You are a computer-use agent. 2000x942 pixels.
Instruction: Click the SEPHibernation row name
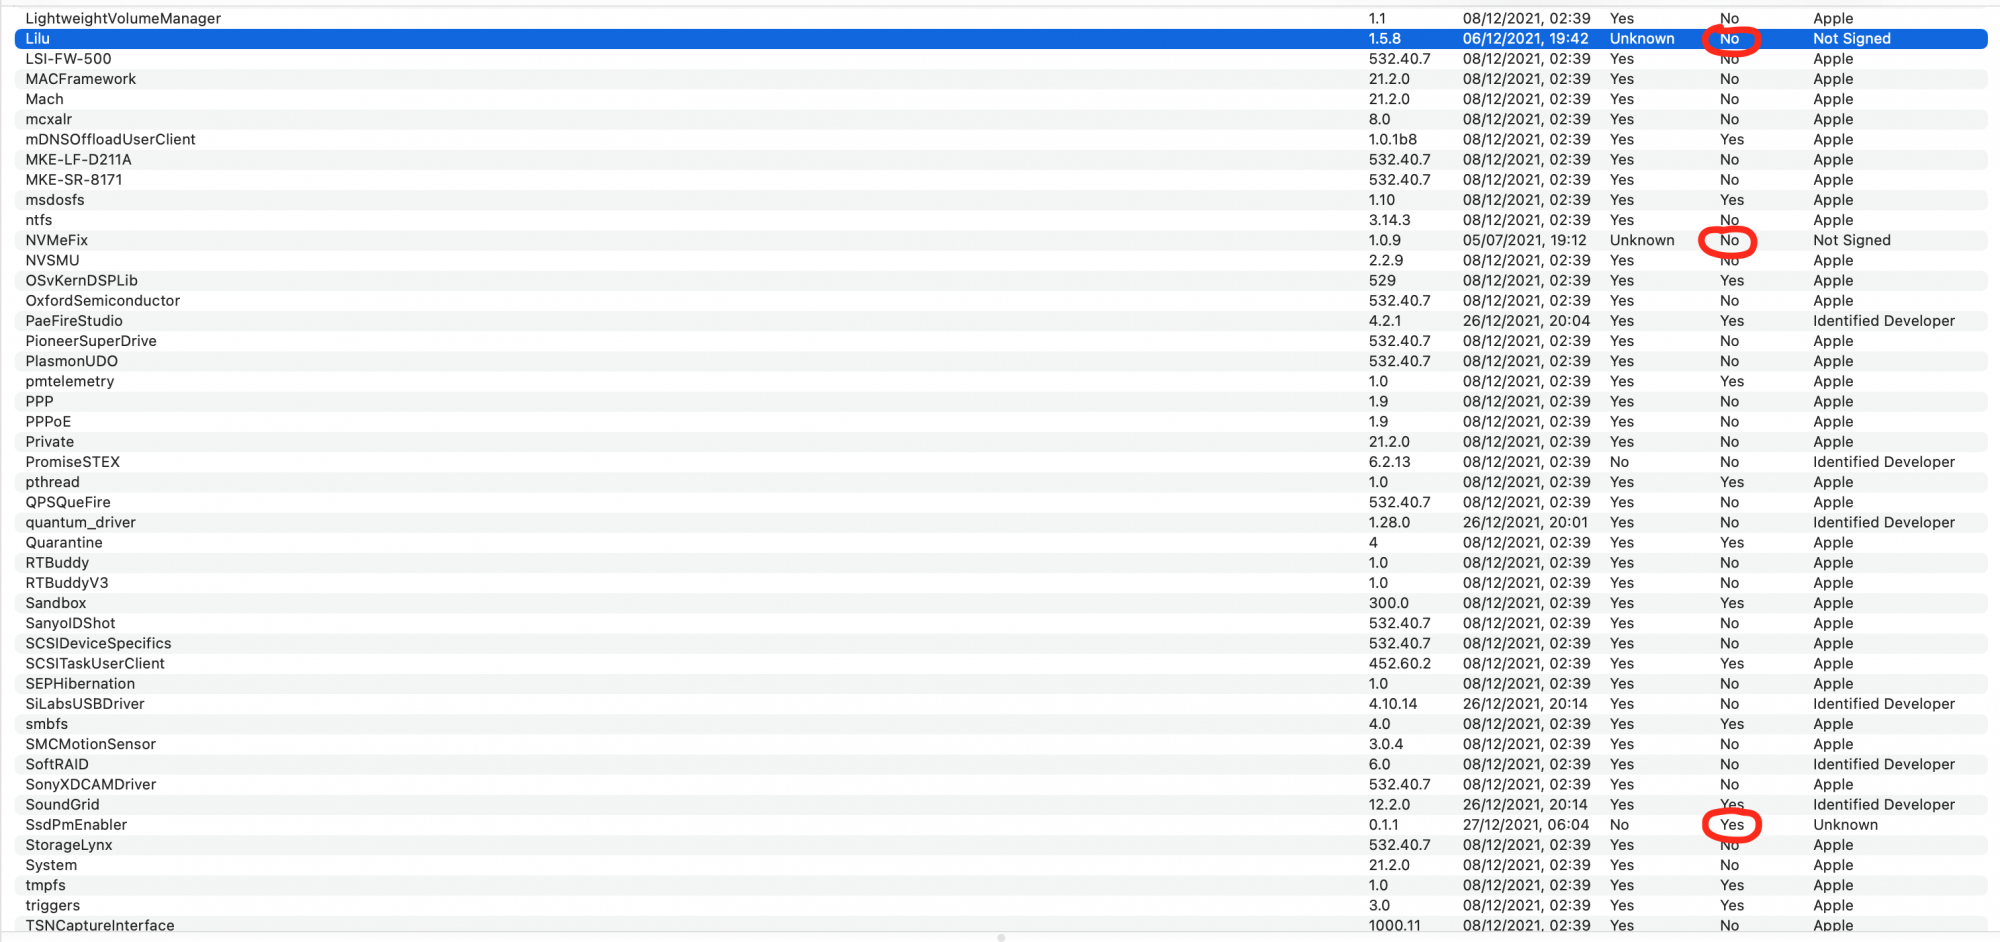pyautogui.click(x=80, y=684)
